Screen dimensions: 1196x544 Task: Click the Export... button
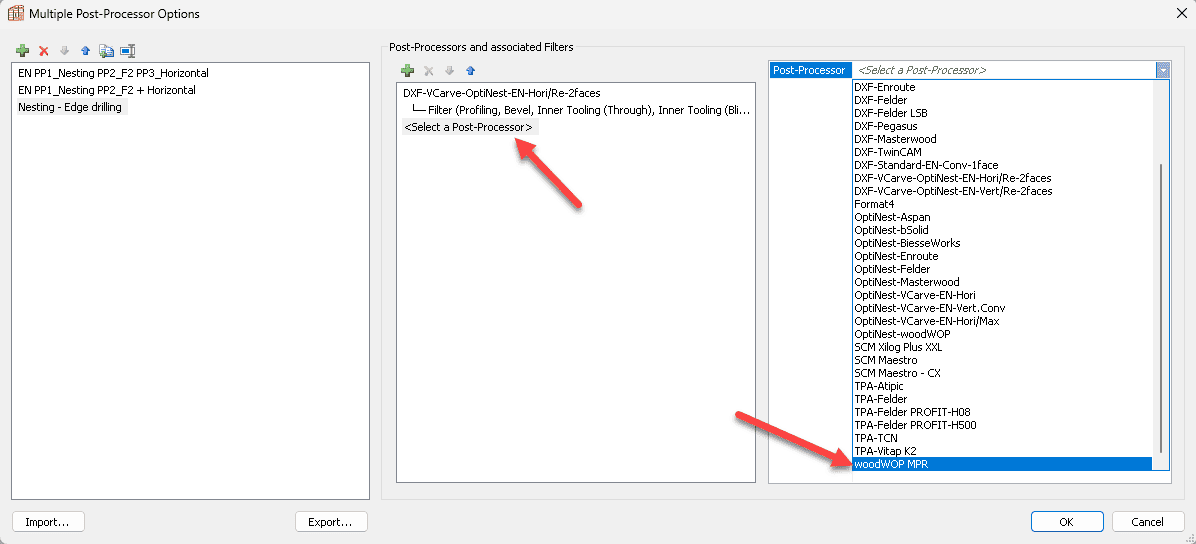[331, 522]
